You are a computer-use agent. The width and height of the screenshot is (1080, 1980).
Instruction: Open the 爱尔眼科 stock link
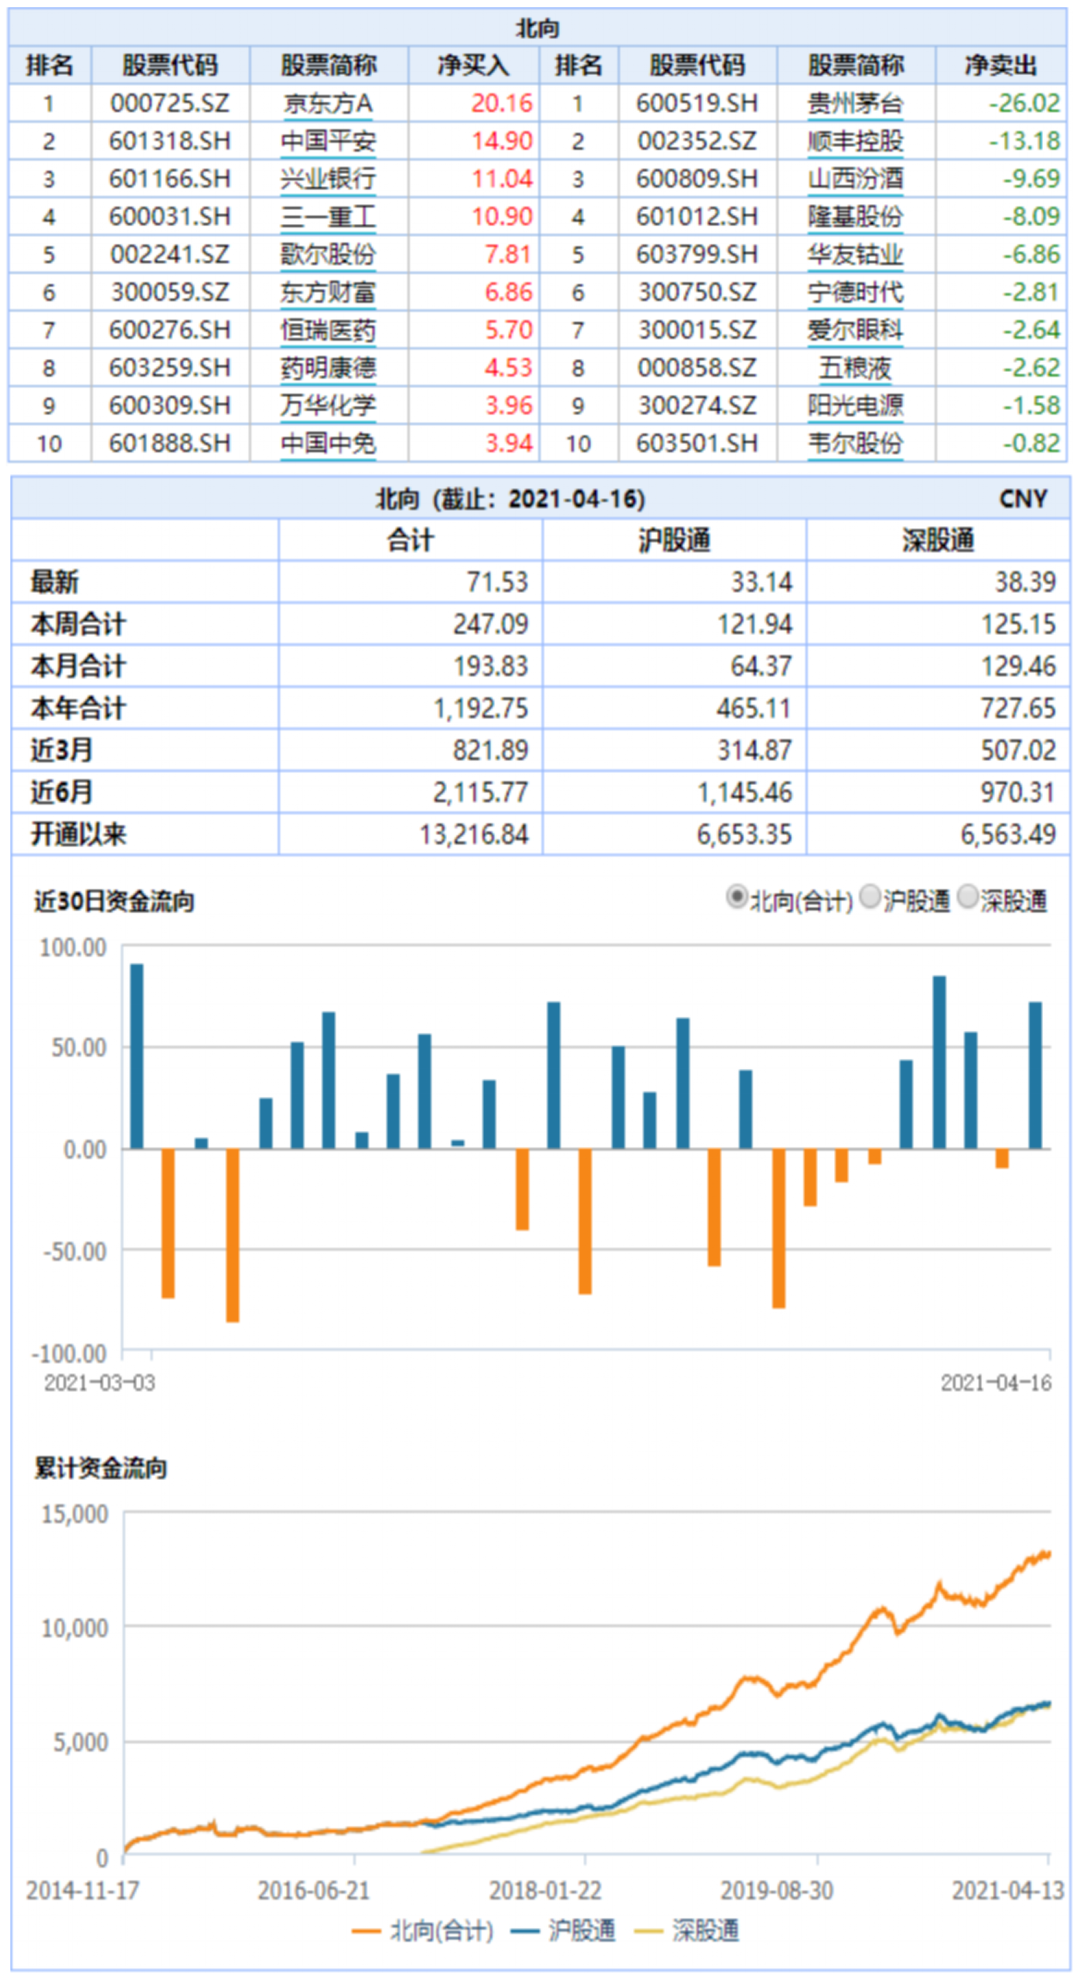[x=856, y=331]
